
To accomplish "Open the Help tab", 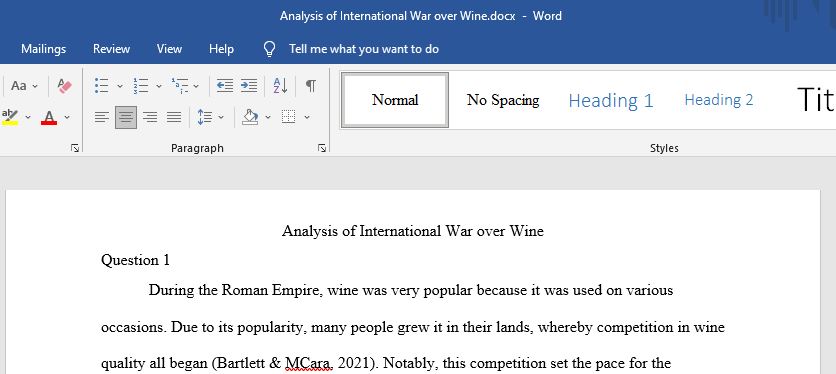I will (221, 49).
